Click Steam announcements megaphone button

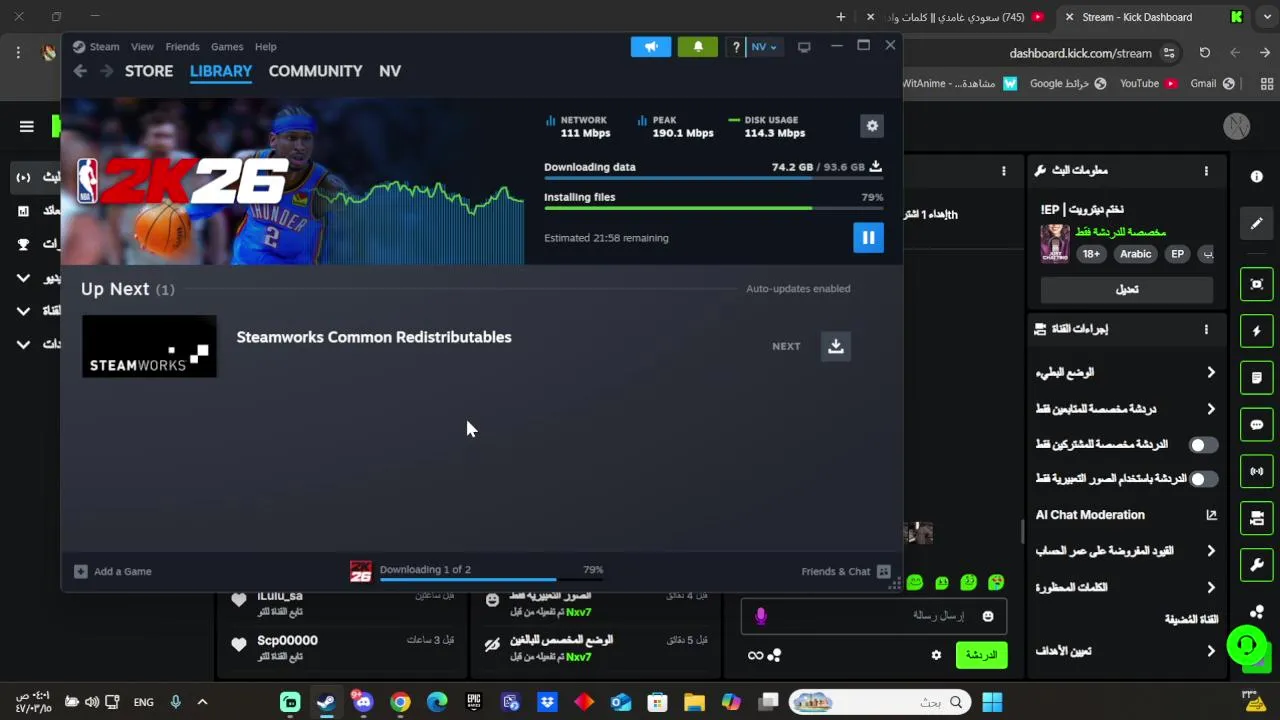651,47
